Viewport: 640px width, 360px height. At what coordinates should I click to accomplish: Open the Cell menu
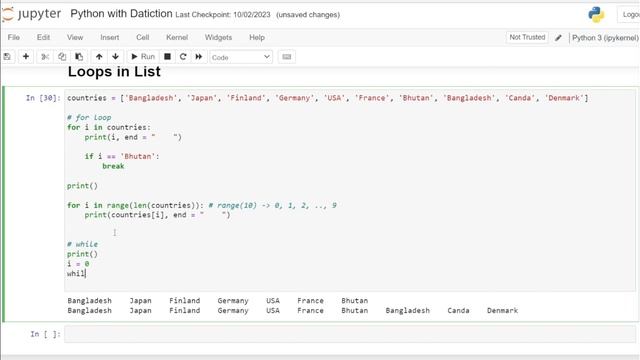tap(142, 37)
